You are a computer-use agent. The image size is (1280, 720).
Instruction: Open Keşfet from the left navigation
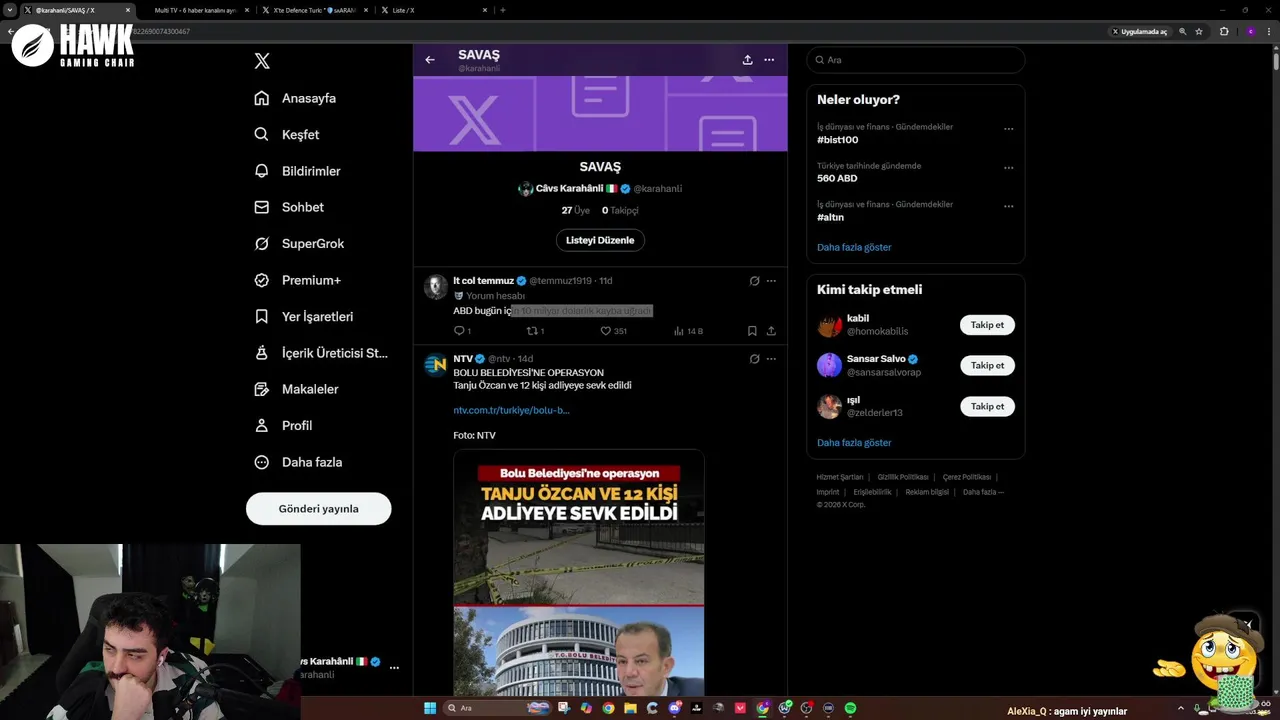pos(288,134)
